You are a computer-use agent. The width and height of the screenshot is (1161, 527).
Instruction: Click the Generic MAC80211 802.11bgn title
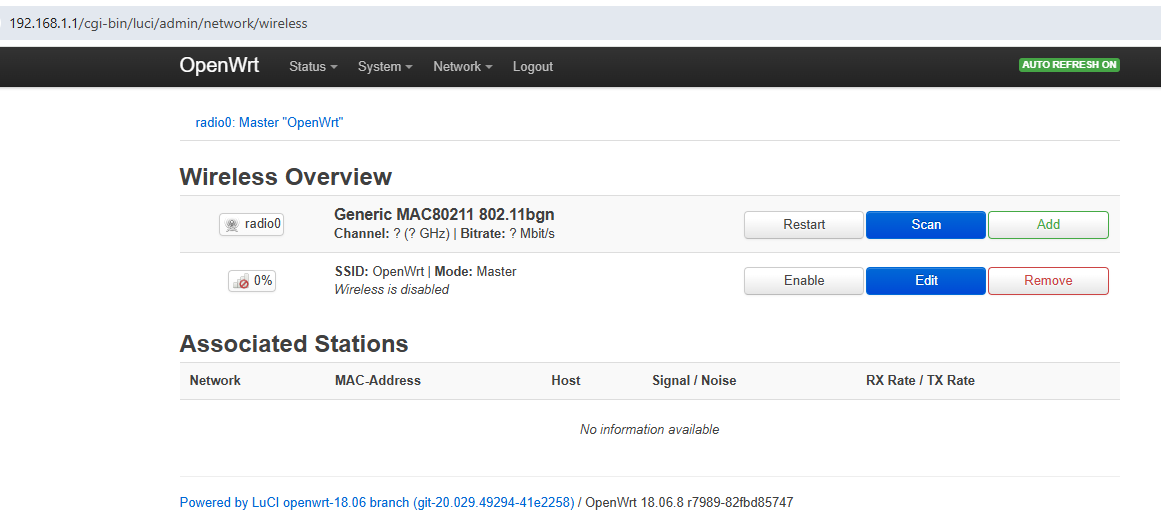[x=444, y=215]
